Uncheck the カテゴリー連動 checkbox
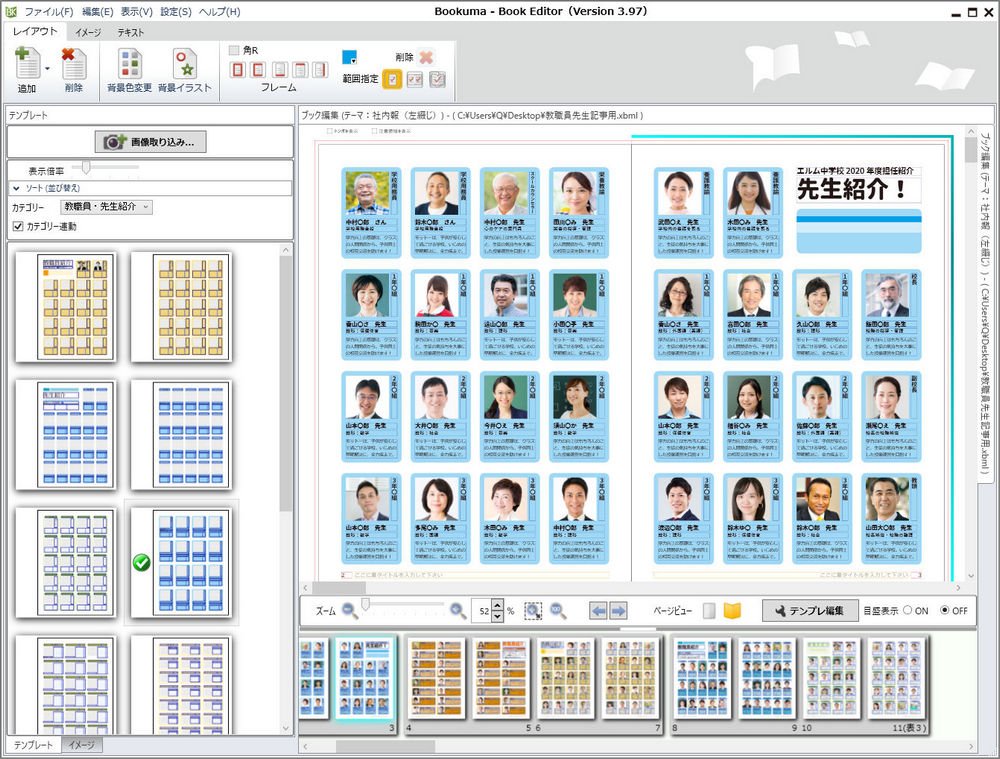This screenshot has width=1000, height=759. pyautogui.click(x=17, y=227)
